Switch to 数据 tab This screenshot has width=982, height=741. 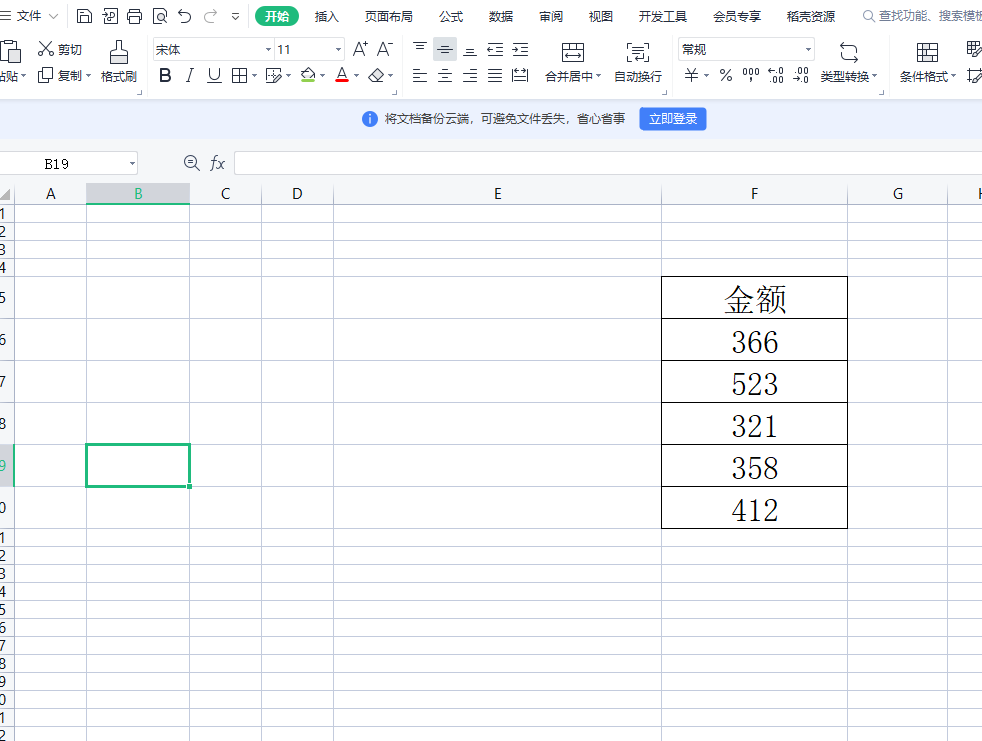501,16
